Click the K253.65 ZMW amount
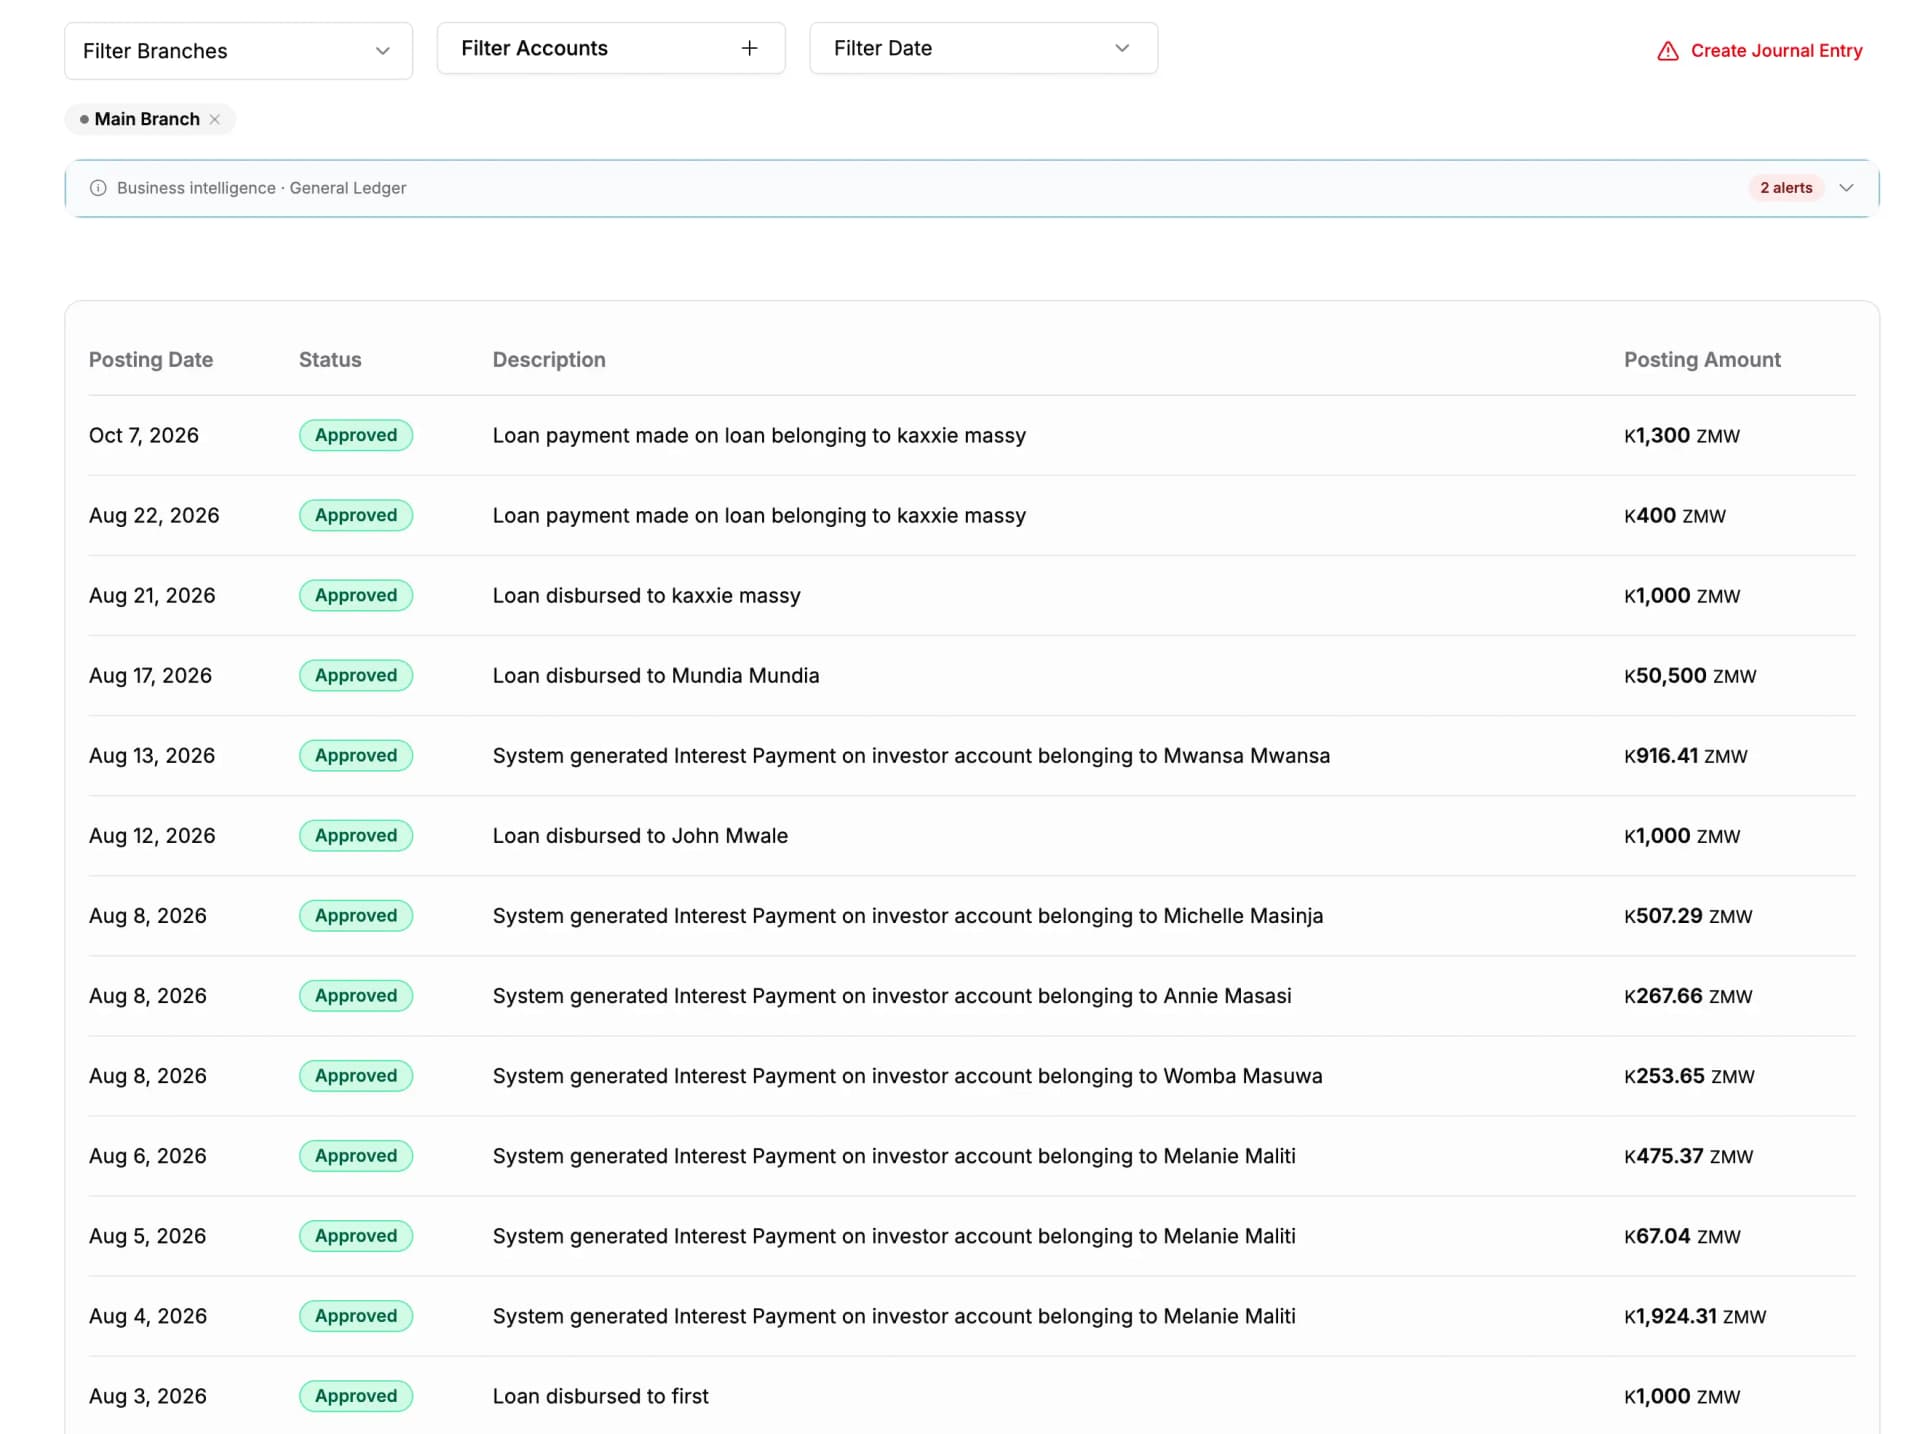The height and width of the screenshot is (1434, 1920). point(1689,1075)
